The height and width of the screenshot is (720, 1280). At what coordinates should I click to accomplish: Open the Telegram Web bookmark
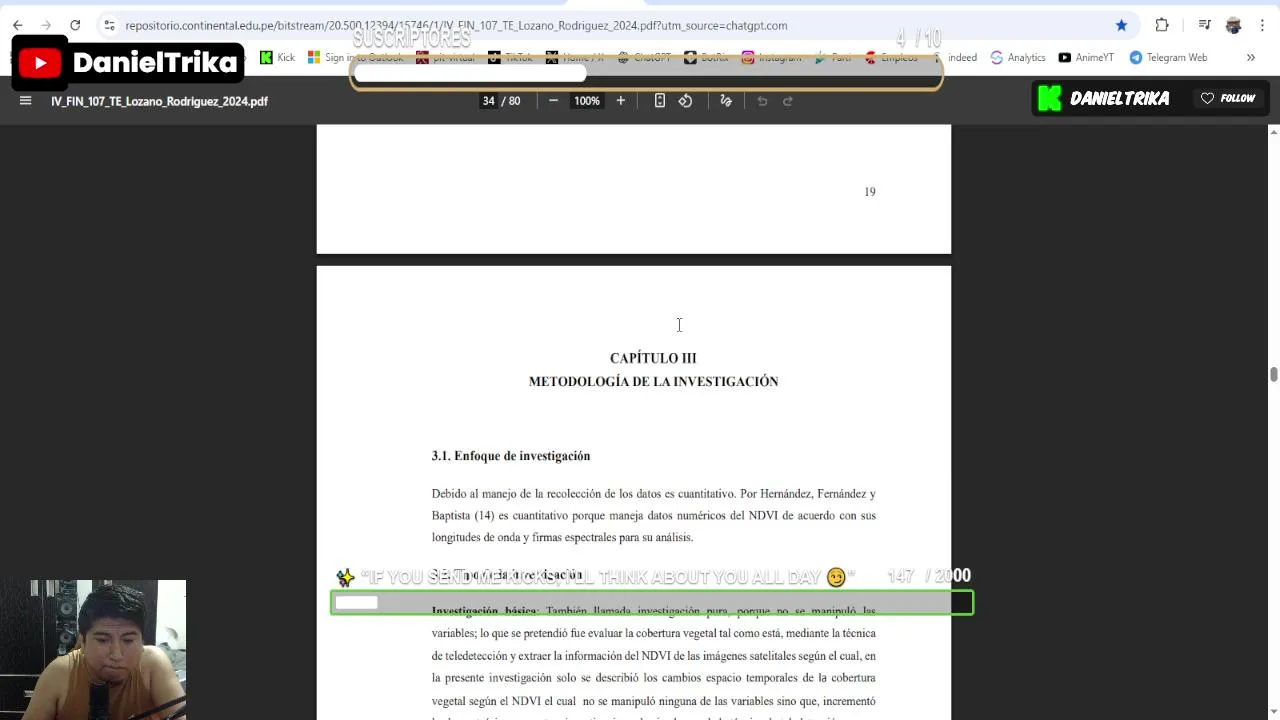coord(1168,58)
